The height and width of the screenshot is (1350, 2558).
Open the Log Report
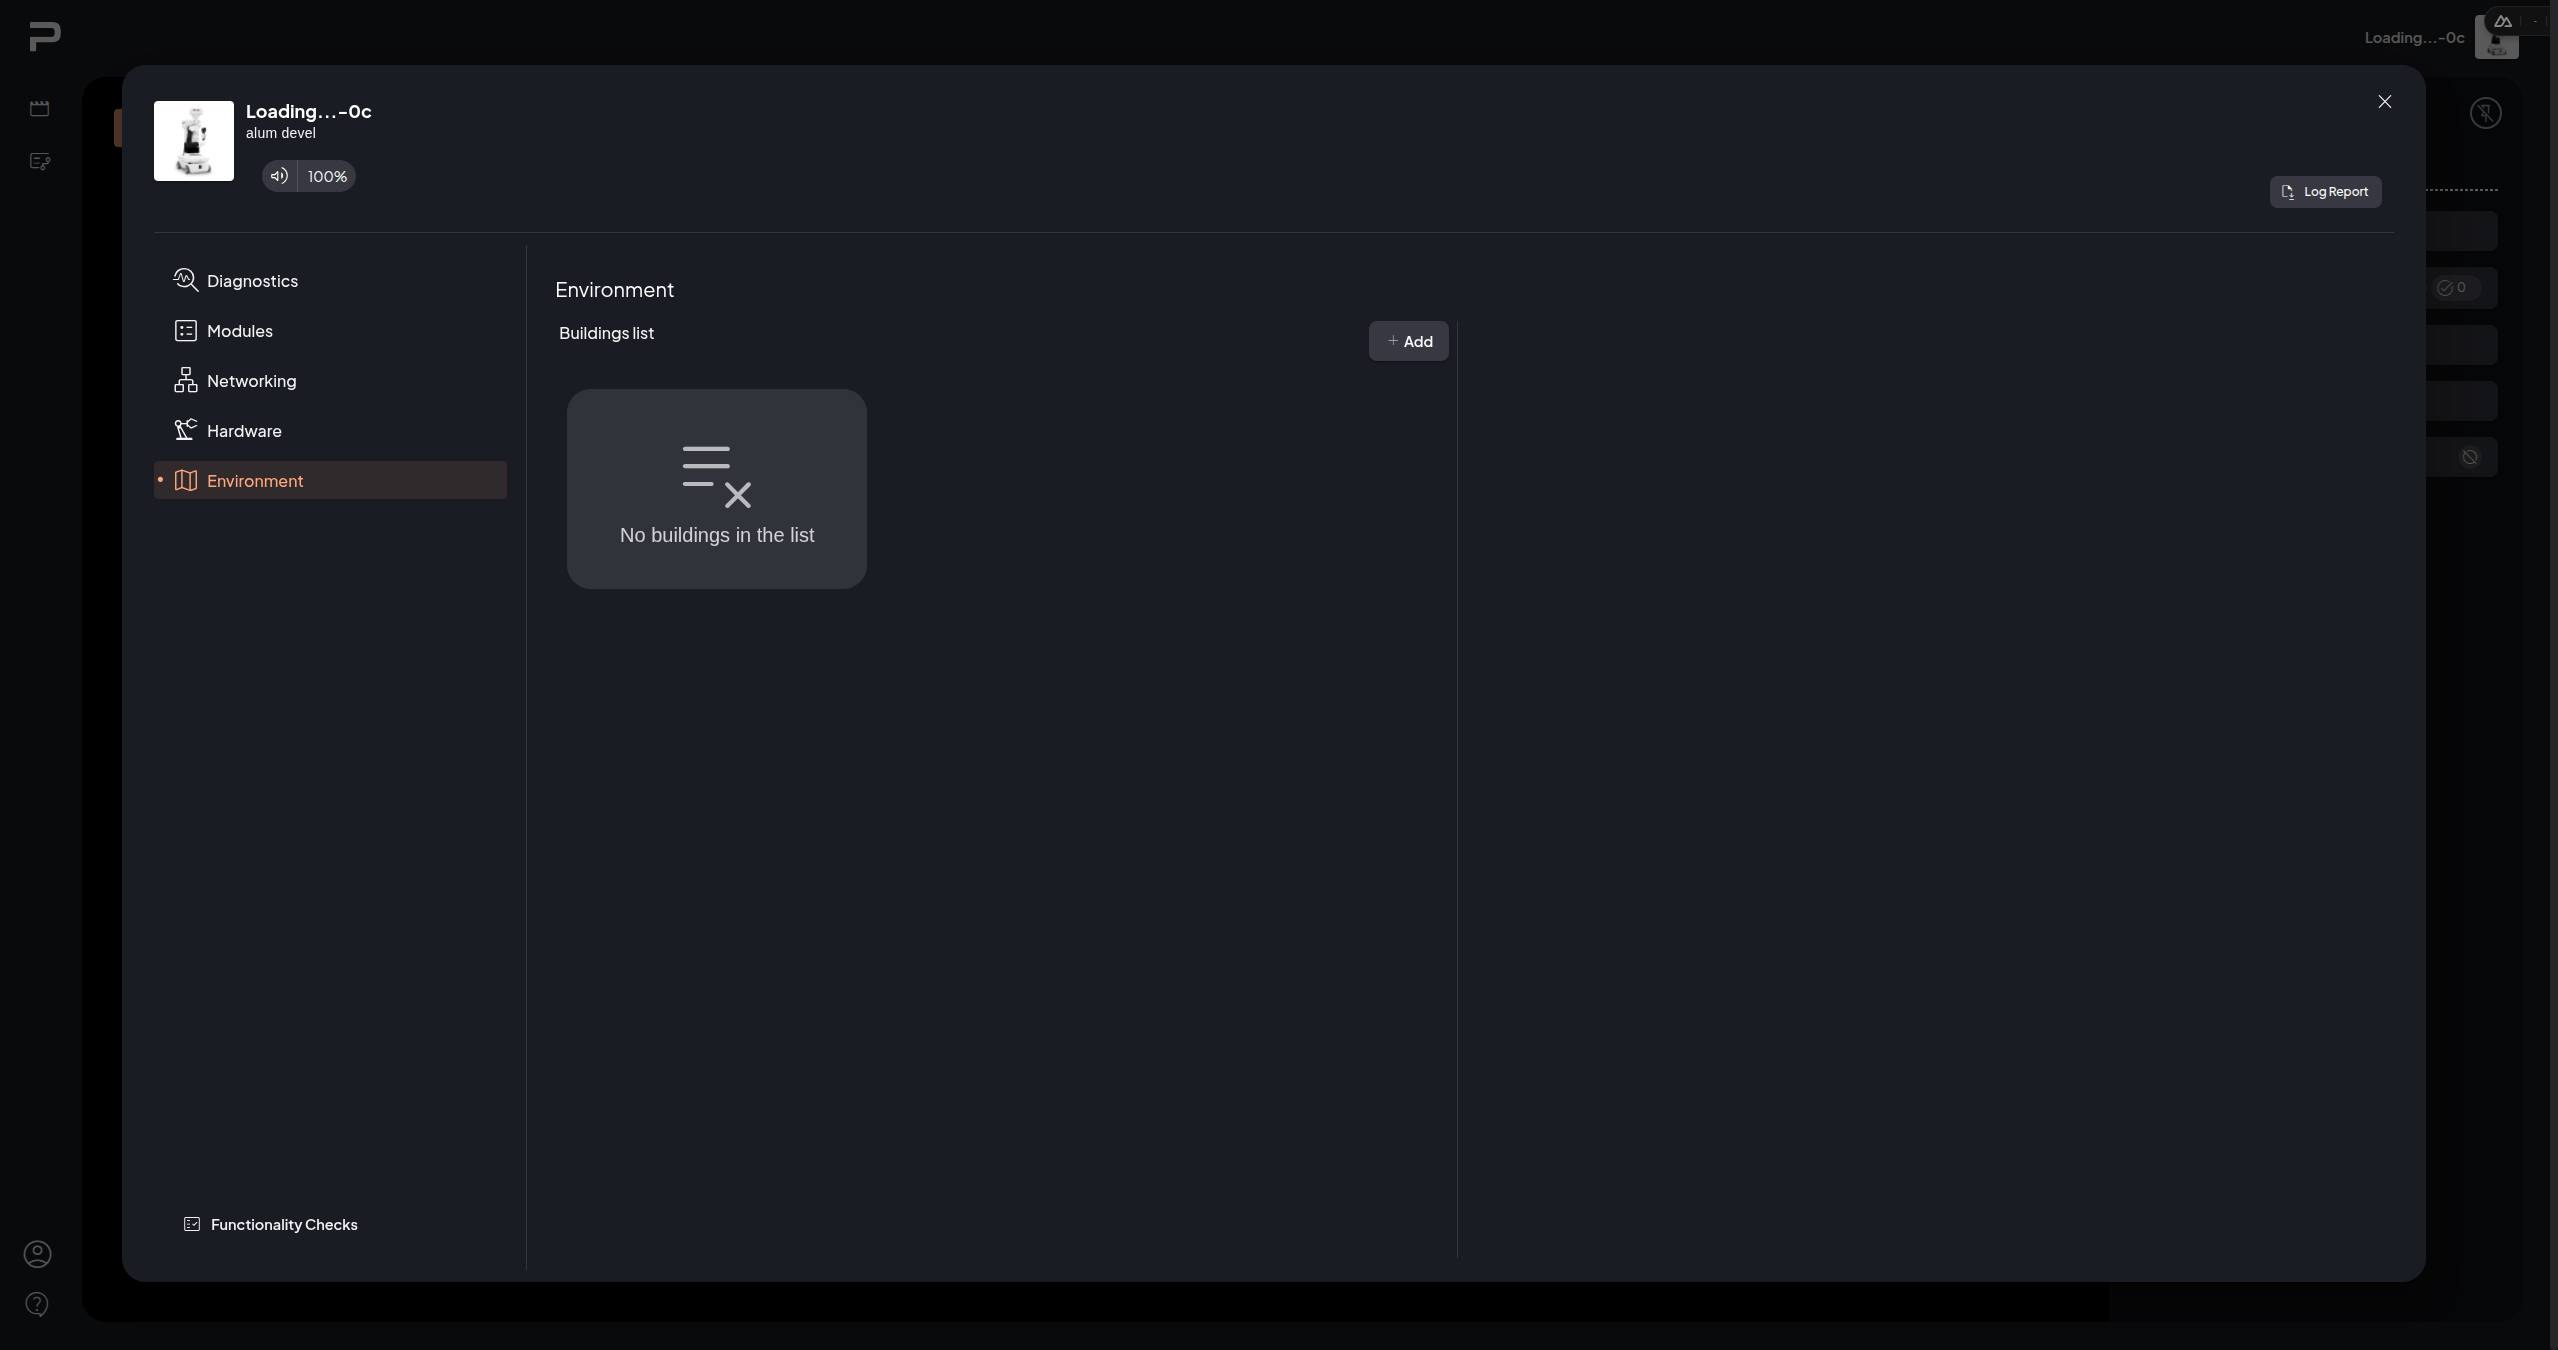2325,192
